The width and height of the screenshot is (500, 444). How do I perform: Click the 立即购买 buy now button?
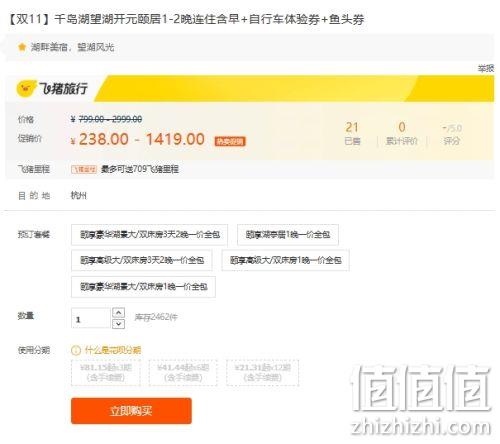(131, 411)
